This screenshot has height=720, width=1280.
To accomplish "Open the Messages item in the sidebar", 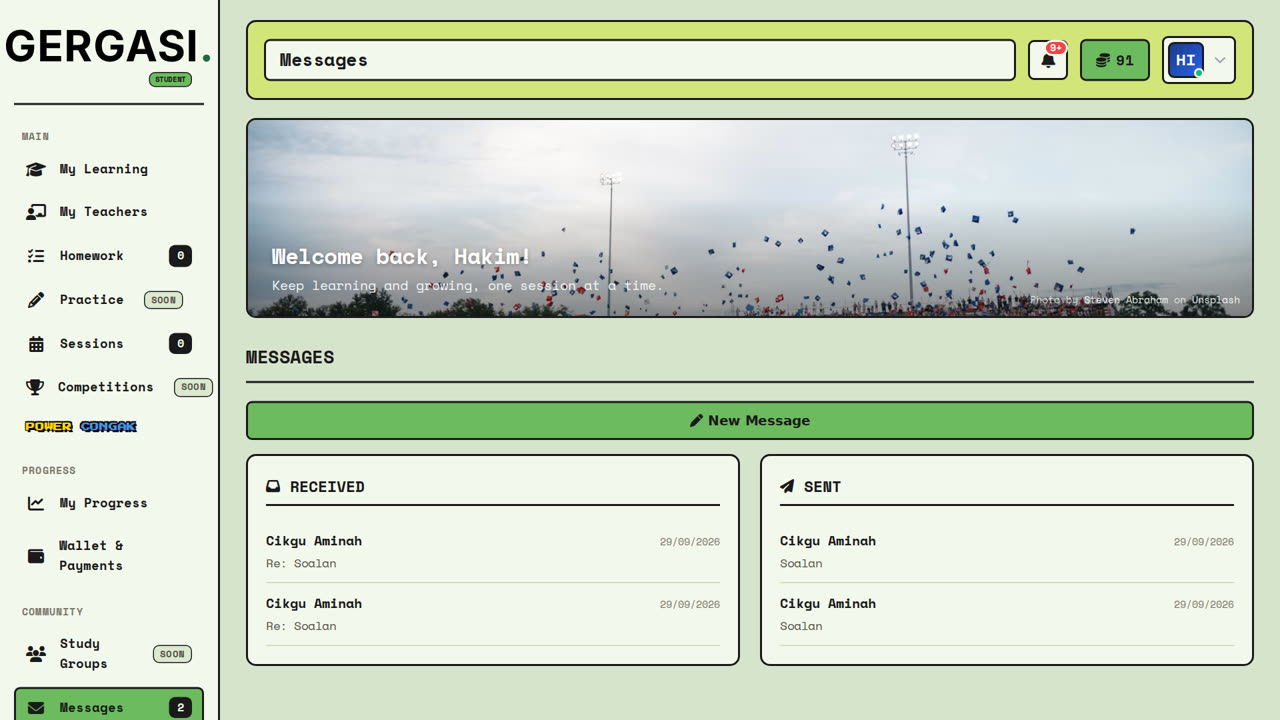I will pyautogui.click(x=109, y=707).
